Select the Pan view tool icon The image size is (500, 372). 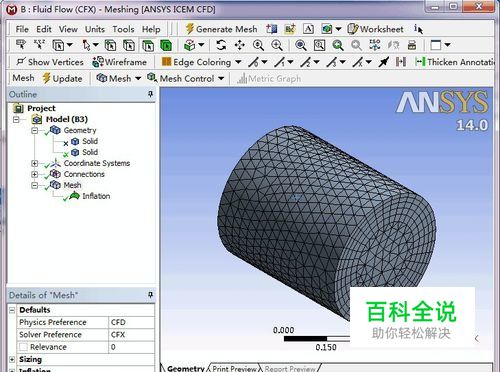[x=240, y=45]
